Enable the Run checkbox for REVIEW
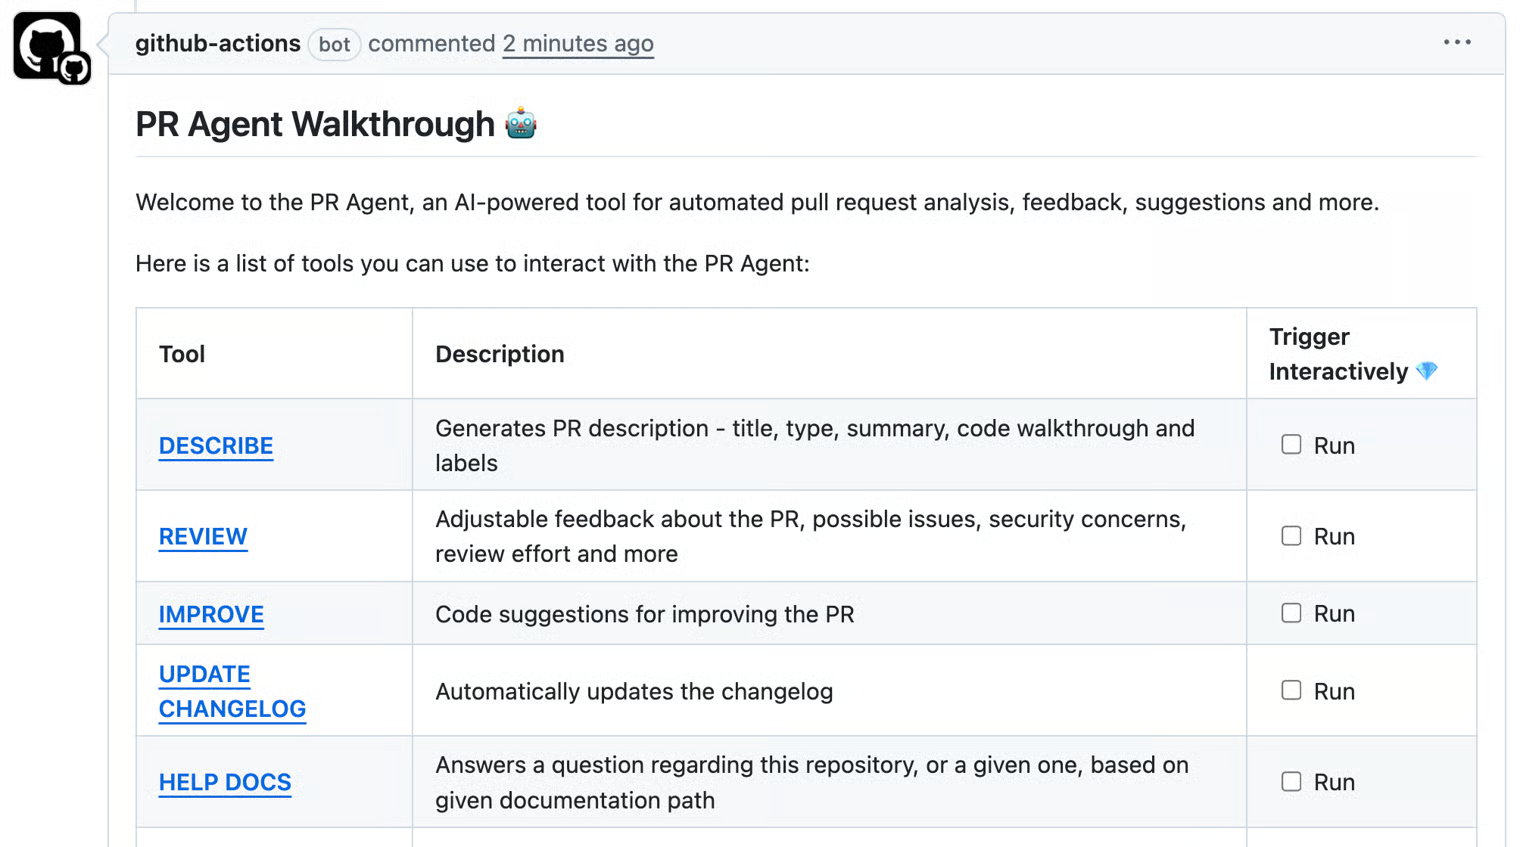The width and height of the screenshot is (1520, 847). pyautogui.click(x=1291, y=536)
